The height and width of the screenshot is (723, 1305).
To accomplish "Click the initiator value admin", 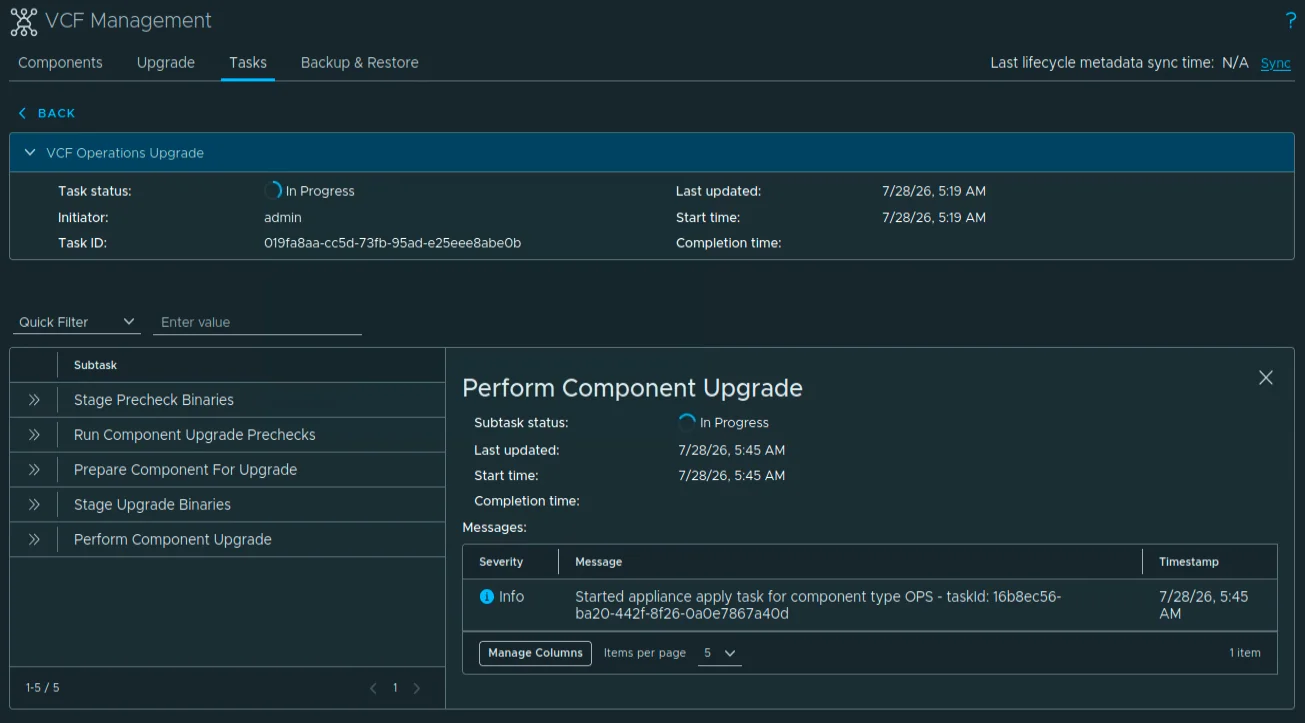I will tap(283, 217).
